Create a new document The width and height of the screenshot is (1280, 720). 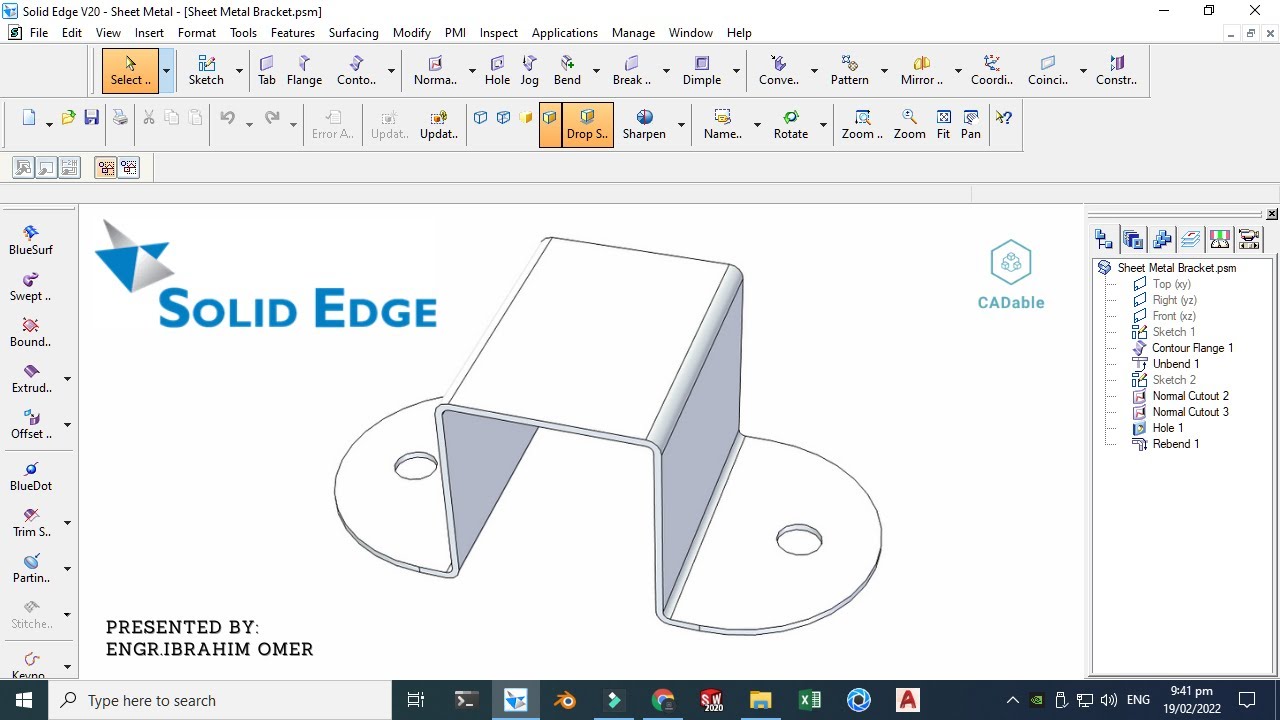[29, 118]
